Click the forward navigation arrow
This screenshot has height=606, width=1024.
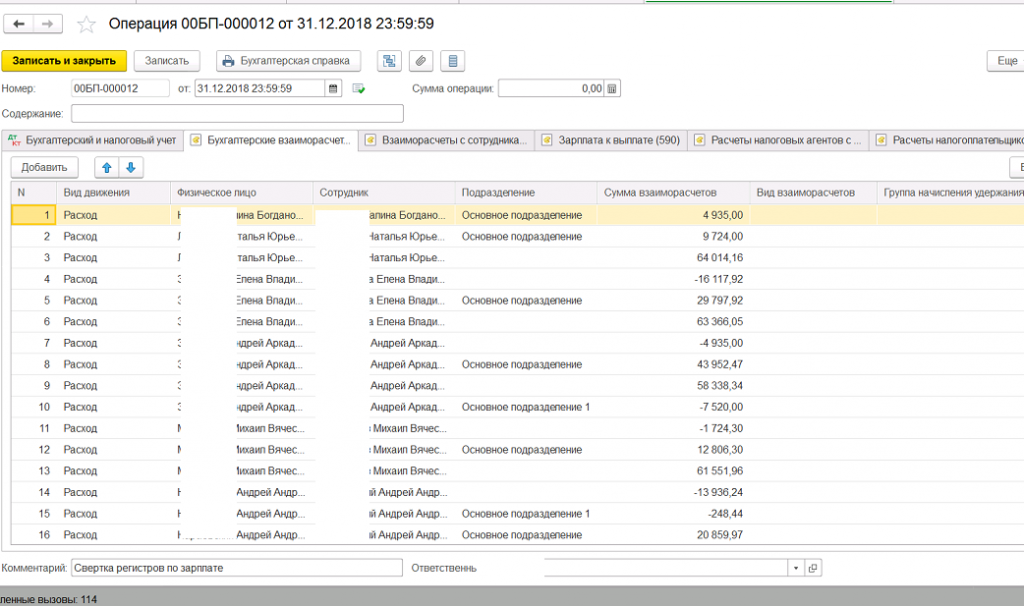click(x=48, y=24)
